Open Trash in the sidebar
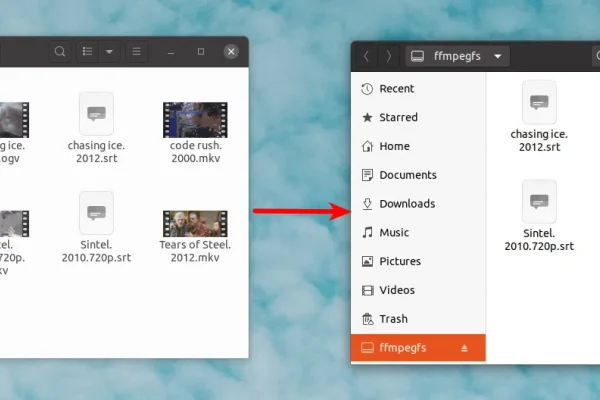 (x=418, y=319)
